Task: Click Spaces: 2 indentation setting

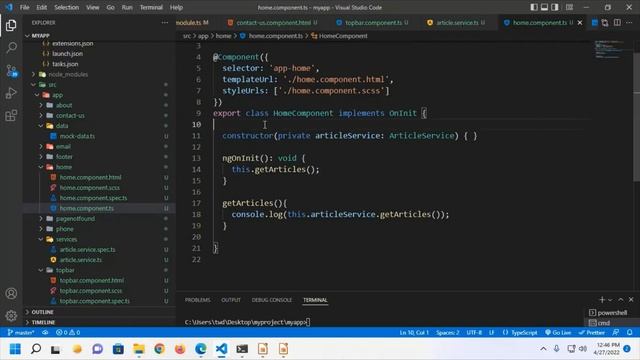Action: coord(448,333)
